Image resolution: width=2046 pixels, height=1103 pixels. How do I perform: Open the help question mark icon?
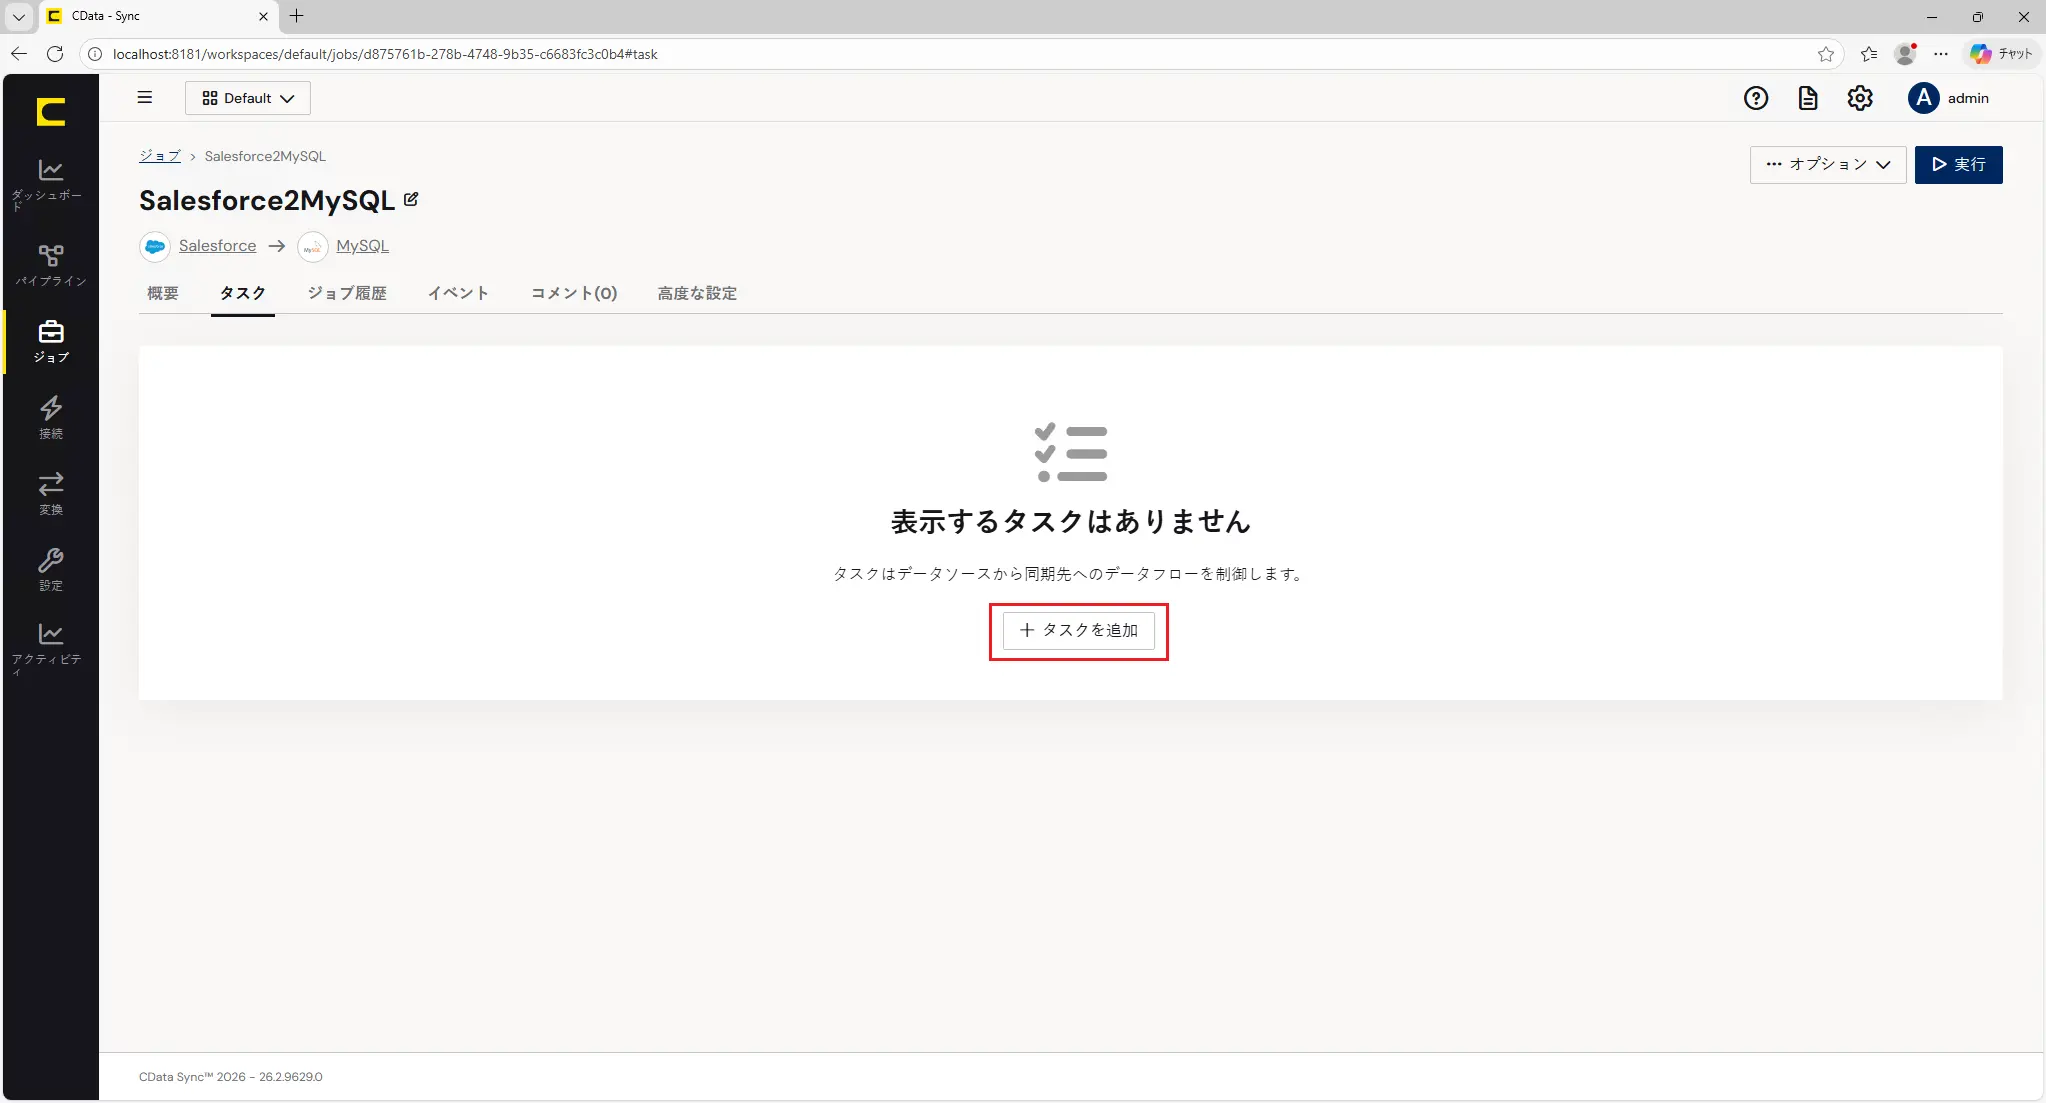point(1756,98)
